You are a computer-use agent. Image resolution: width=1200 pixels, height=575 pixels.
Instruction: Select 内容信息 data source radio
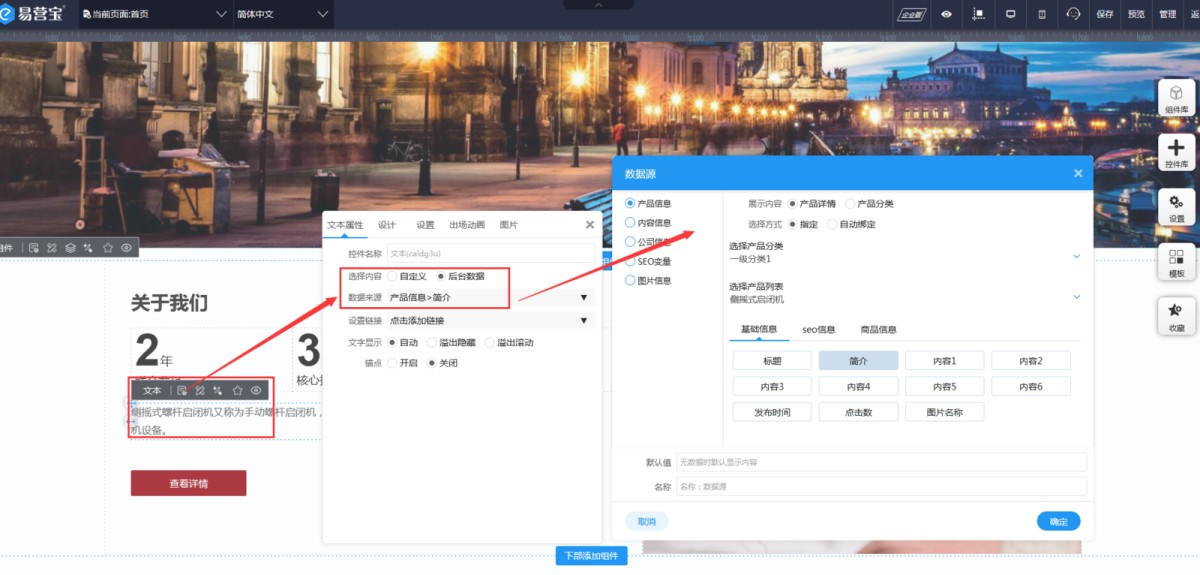tap(630, 223)
